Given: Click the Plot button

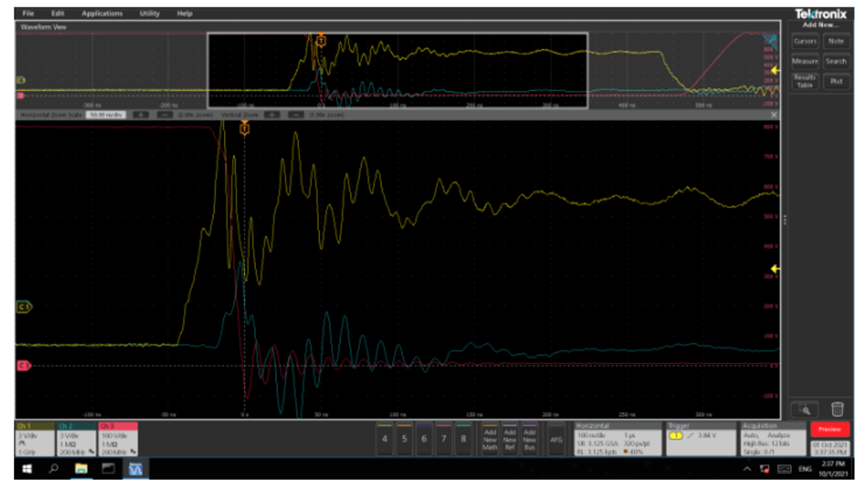Looking at the screenshot, I should click(836, 81).
